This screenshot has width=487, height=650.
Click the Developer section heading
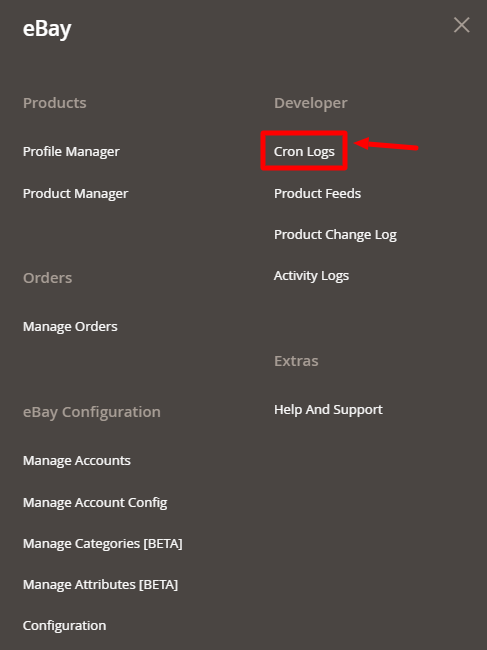[x=311, y=103]
